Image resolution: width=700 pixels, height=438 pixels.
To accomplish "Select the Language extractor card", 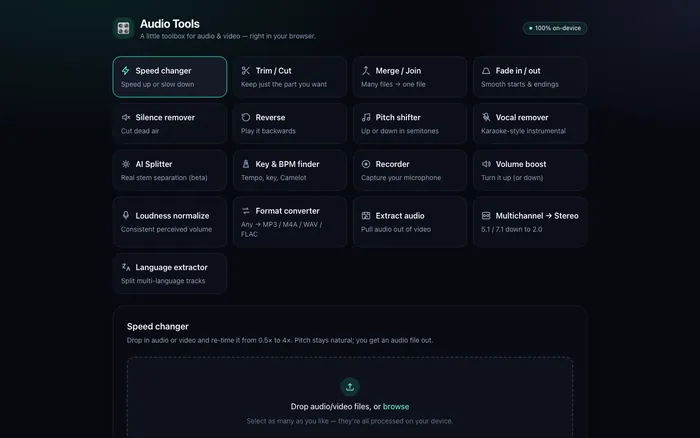I will [170, 273].
